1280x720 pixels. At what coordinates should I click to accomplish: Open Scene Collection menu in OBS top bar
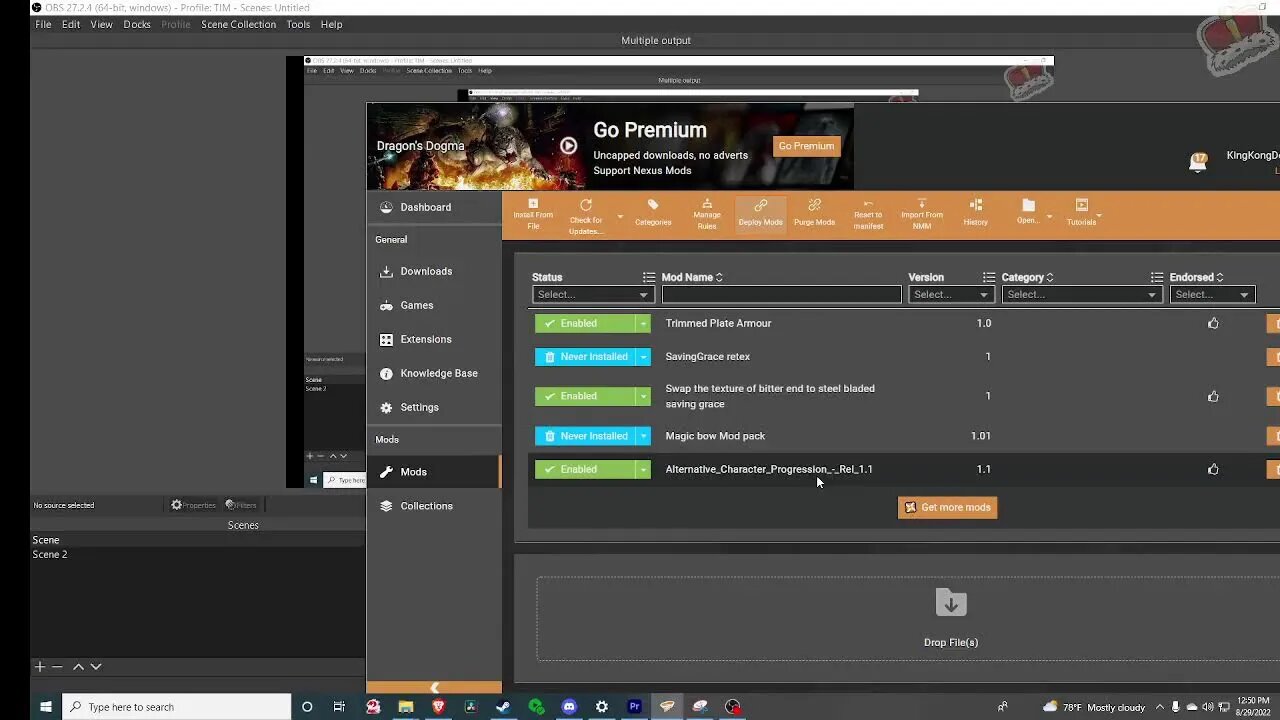[238, 24]
